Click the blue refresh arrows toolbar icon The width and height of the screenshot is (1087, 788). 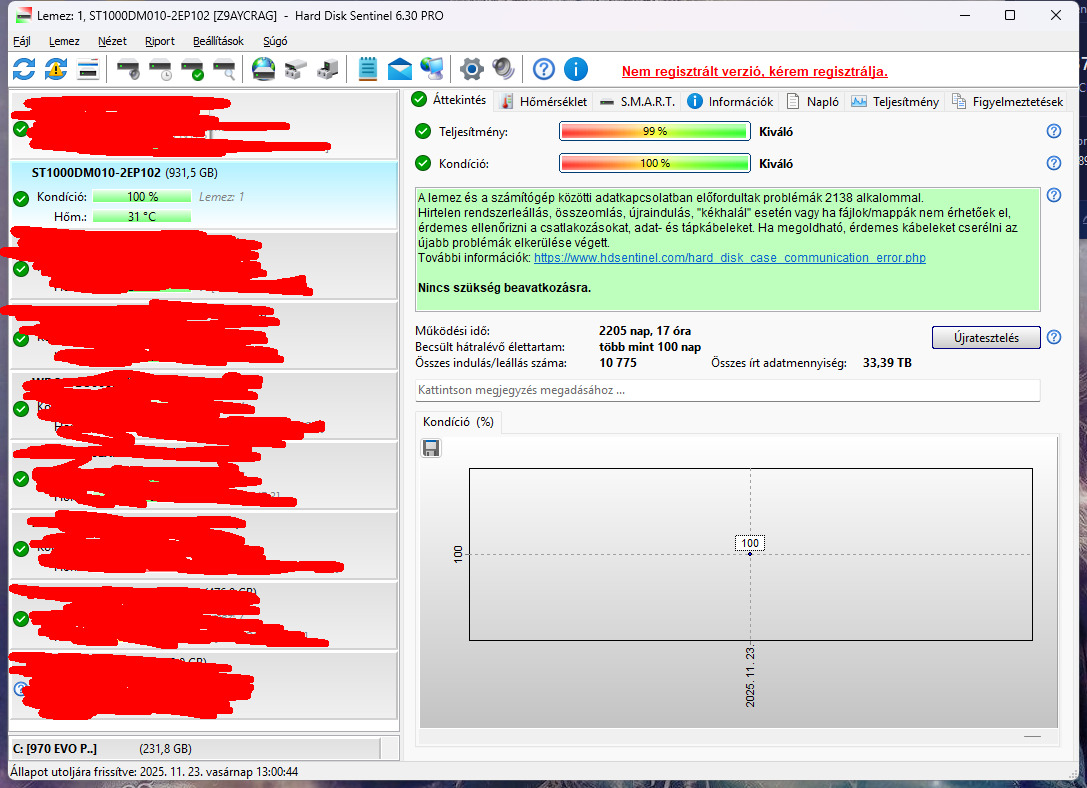pos(24,69)
